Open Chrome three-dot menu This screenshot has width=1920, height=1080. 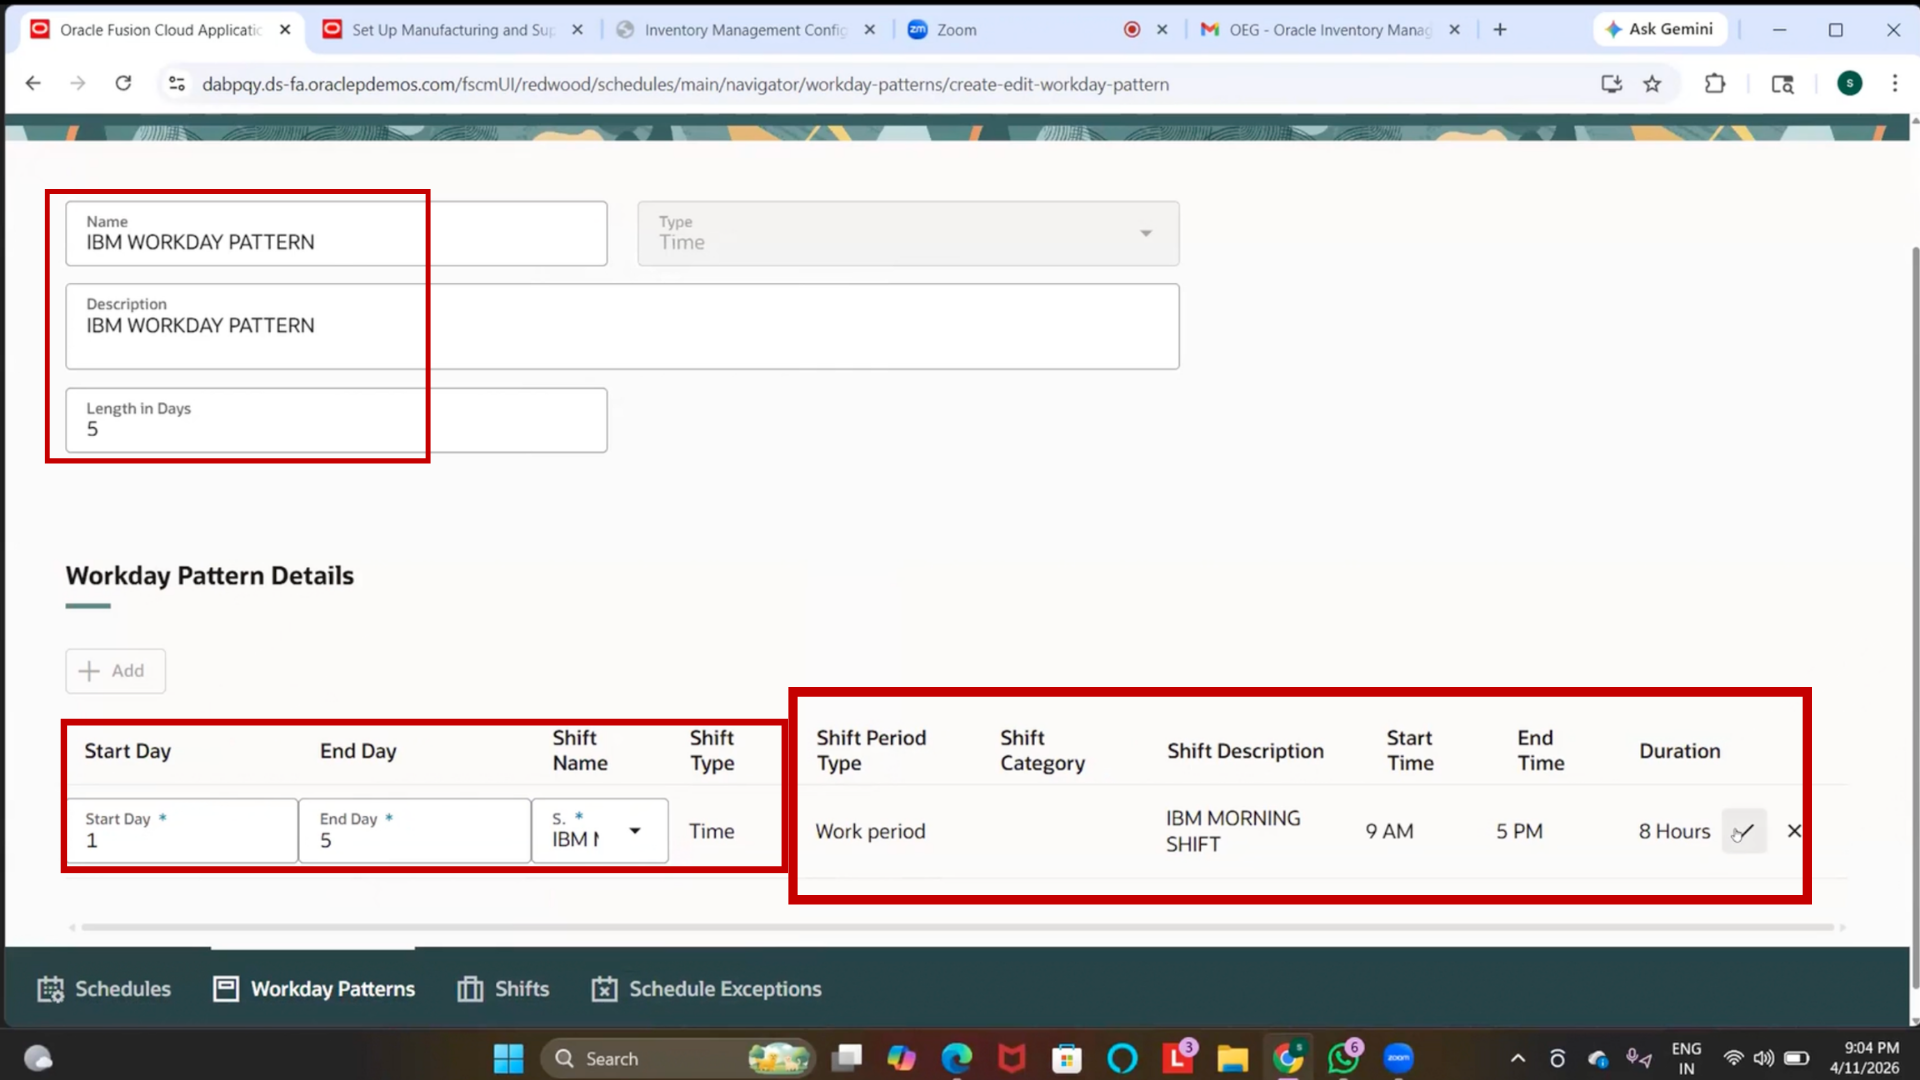click(1895, 84)
